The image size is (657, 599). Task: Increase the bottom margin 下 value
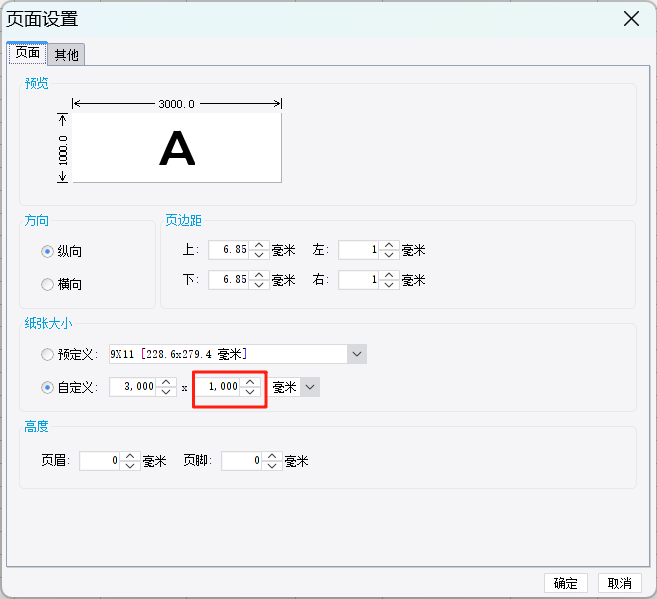(259, 275)
